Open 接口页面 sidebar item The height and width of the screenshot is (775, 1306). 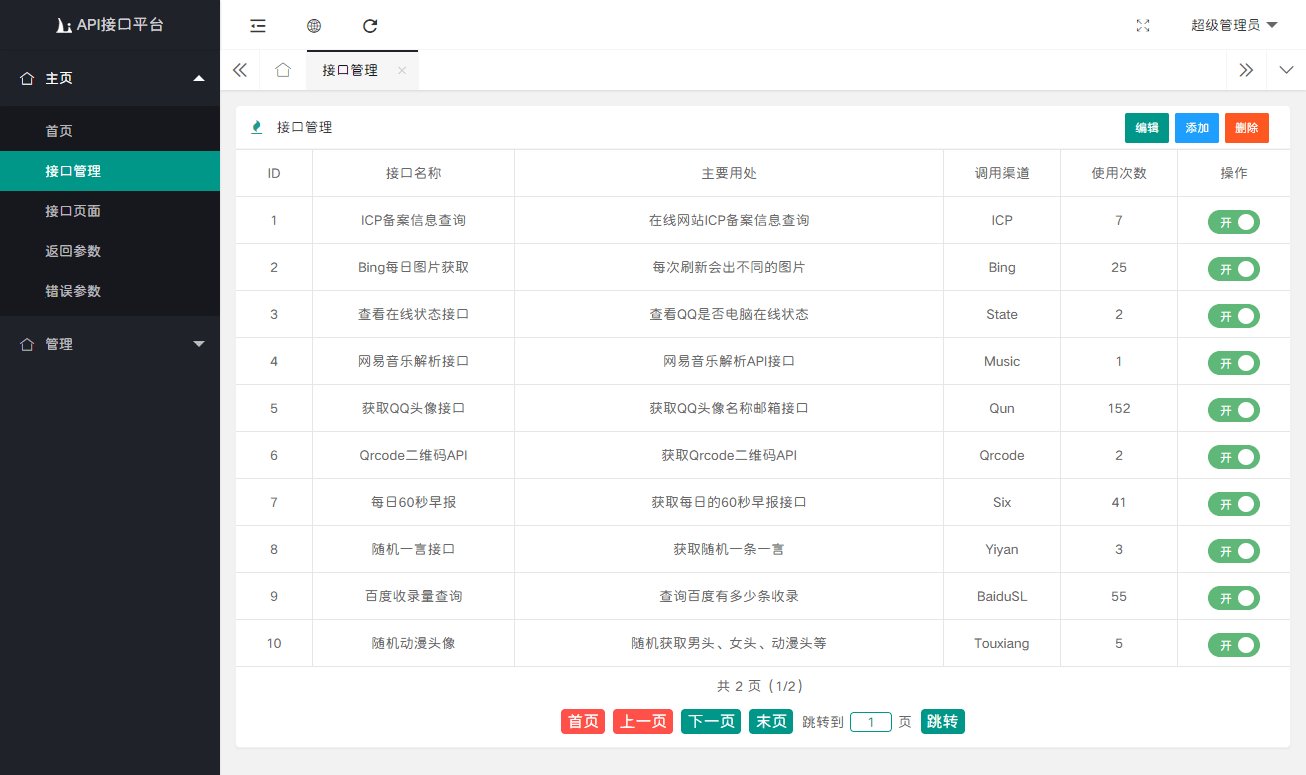[x=110, y=211]
